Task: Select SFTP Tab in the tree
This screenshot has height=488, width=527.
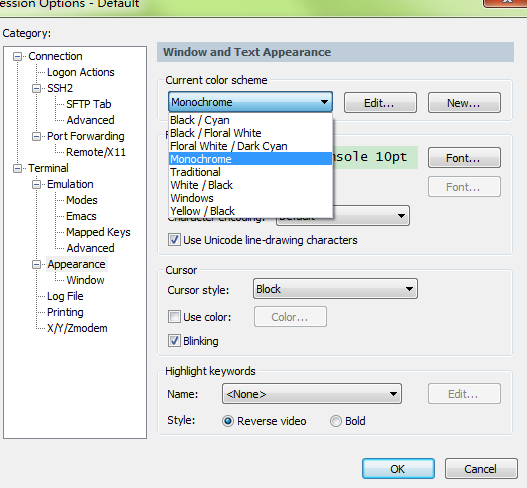Action: (89, 104)
